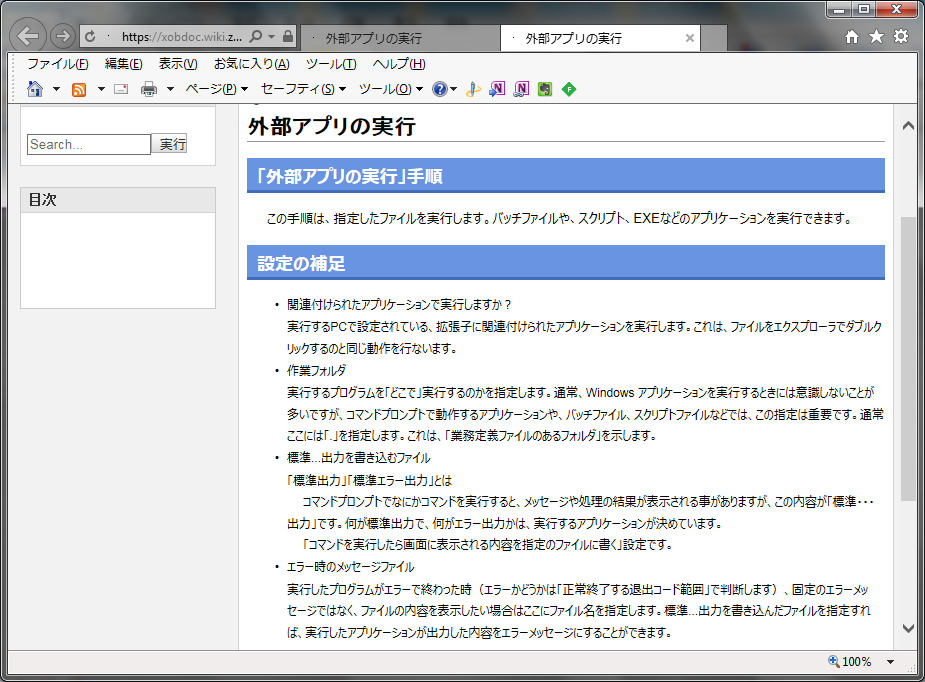Click the Evernote clipper icon
This screenshot has width=925, height=682.
point(544,89)
